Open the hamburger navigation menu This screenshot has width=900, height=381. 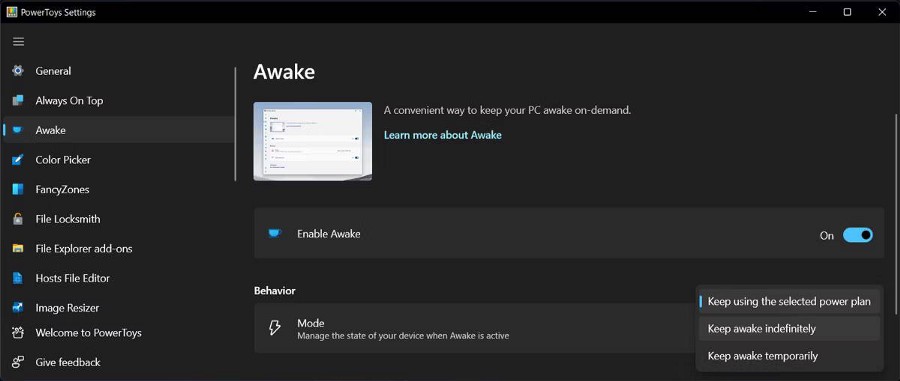(x=18, y=42)
